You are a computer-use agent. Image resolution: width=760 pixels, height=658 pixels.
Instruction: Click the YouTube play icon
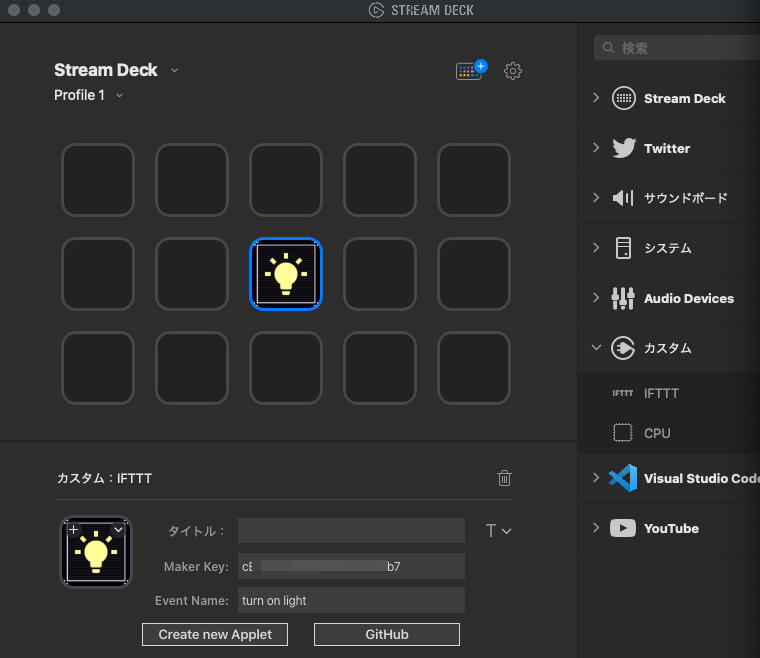[x=623, y=528]
